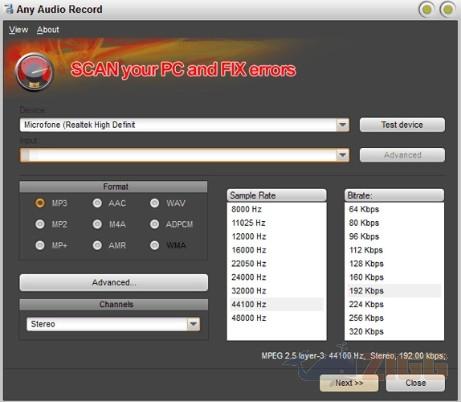Open the SCAN your PC and FIX errors ad
Image resolution: width=461 pixels, height=402 pixels.
click(183, 69)
